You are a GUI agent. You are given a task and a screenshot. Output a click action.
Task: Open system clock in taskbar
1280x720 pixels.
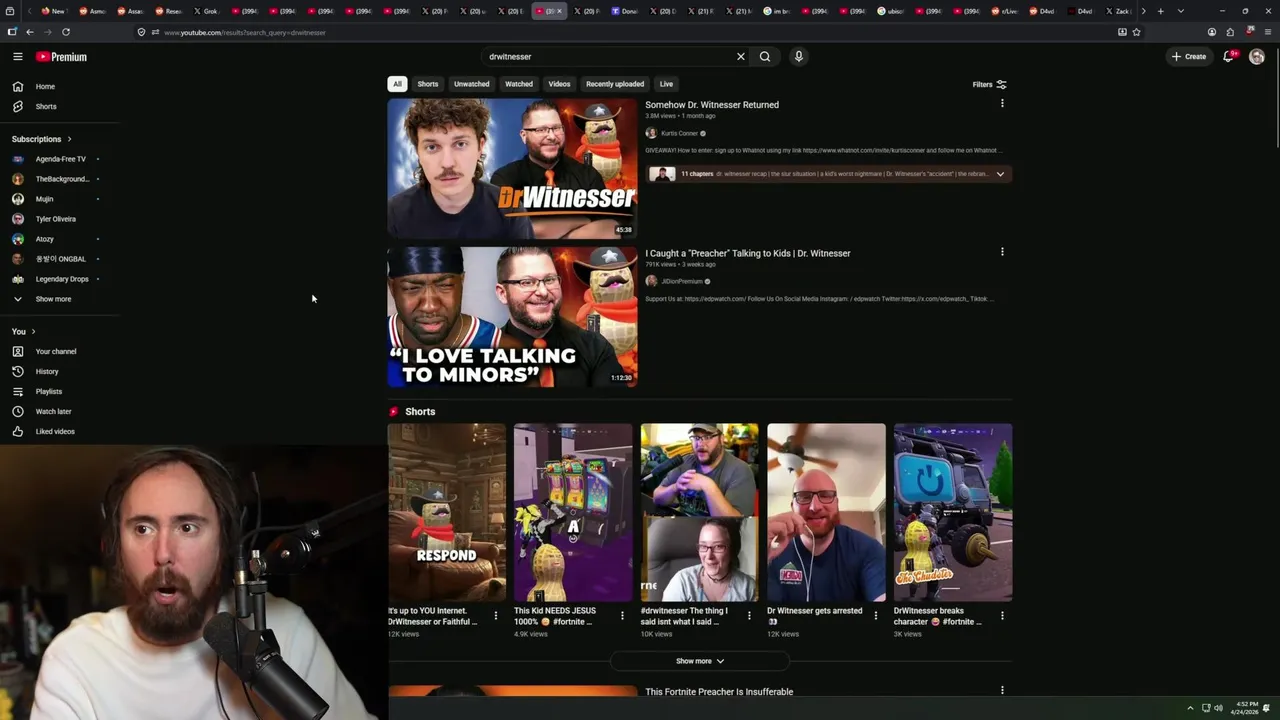[x=1246, y=708]
